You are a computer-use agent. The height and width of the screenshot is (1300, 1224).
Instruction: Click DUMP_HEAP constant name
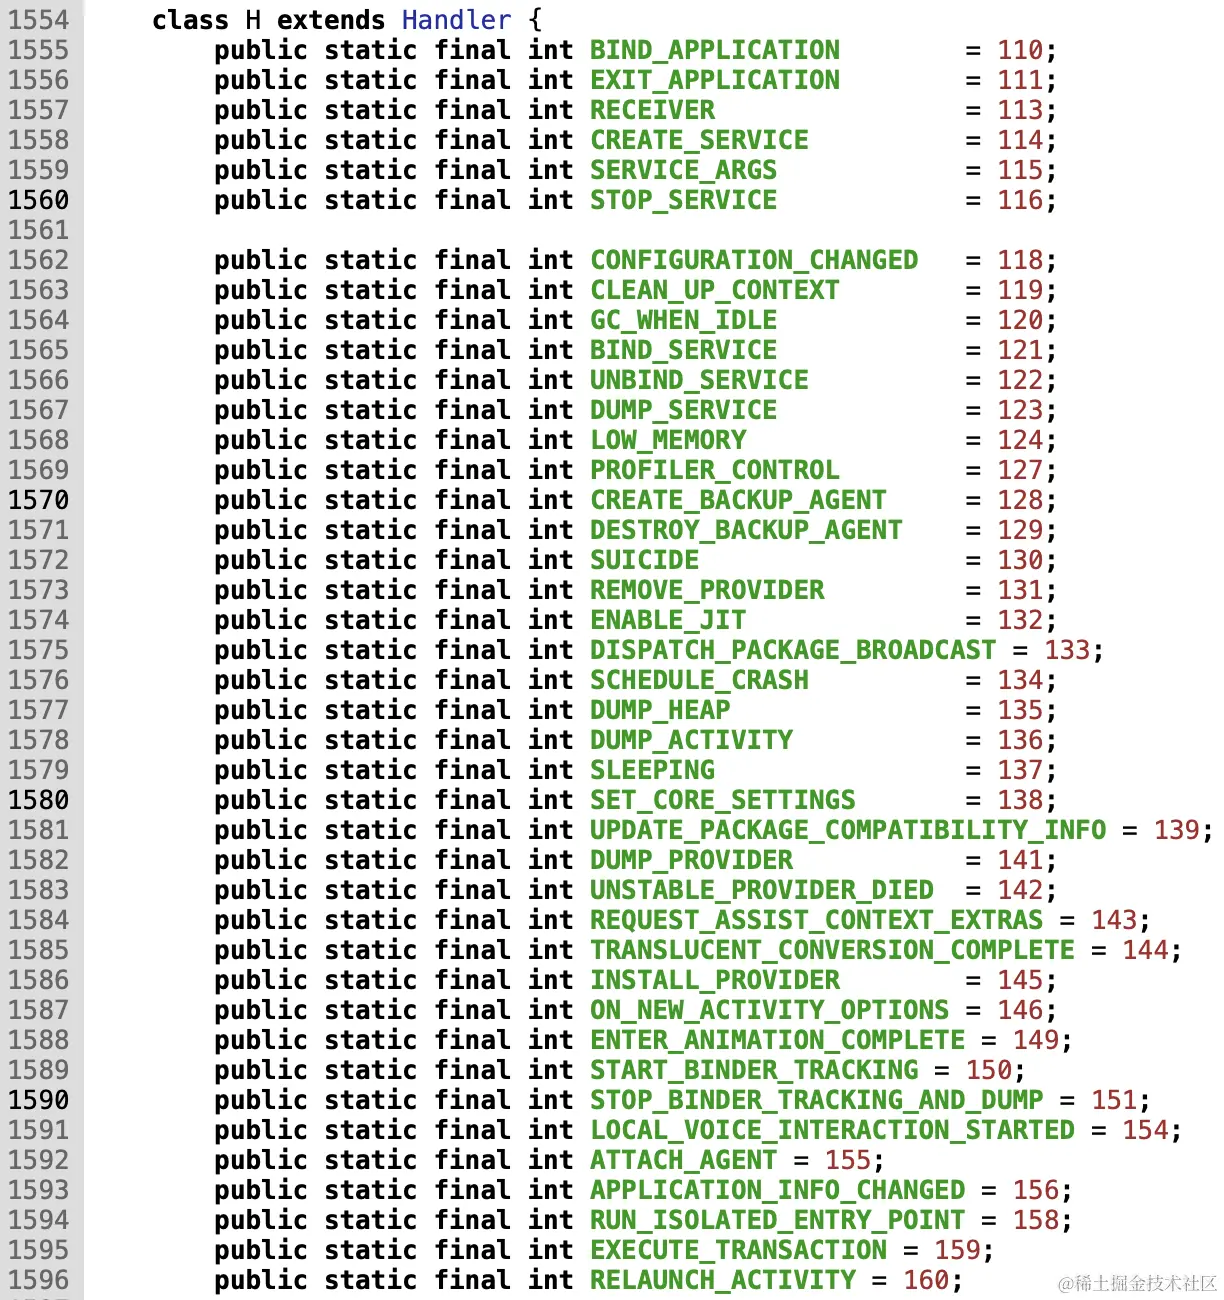tap(660, 710)
